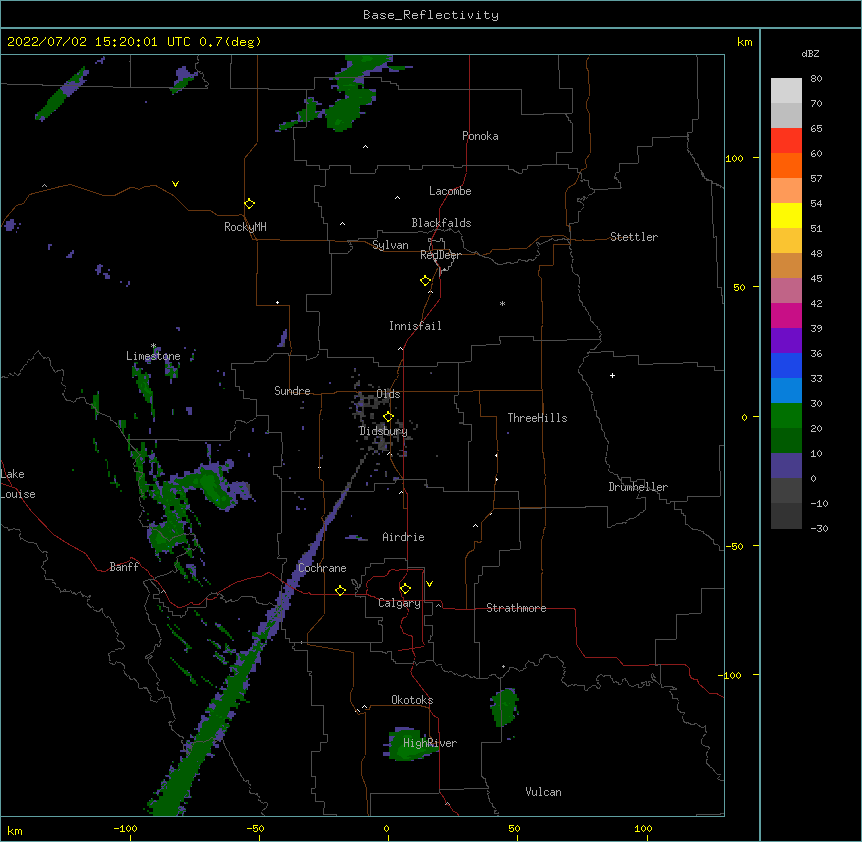
Task: Select the Sylvan label
Action: (390, 245)
